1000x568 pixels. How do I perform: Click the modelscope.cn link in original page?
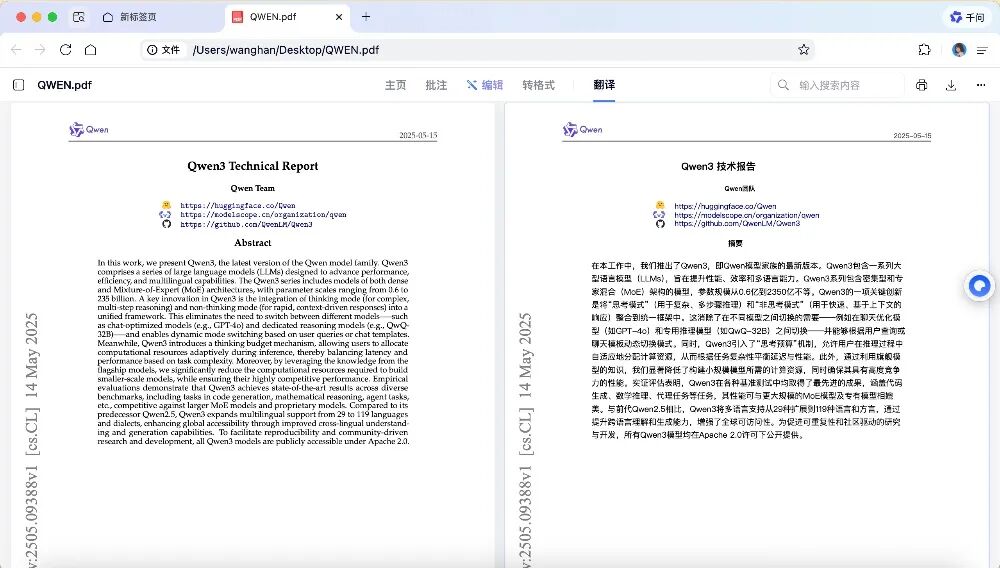pyautogui.click(x=263, y=215)
